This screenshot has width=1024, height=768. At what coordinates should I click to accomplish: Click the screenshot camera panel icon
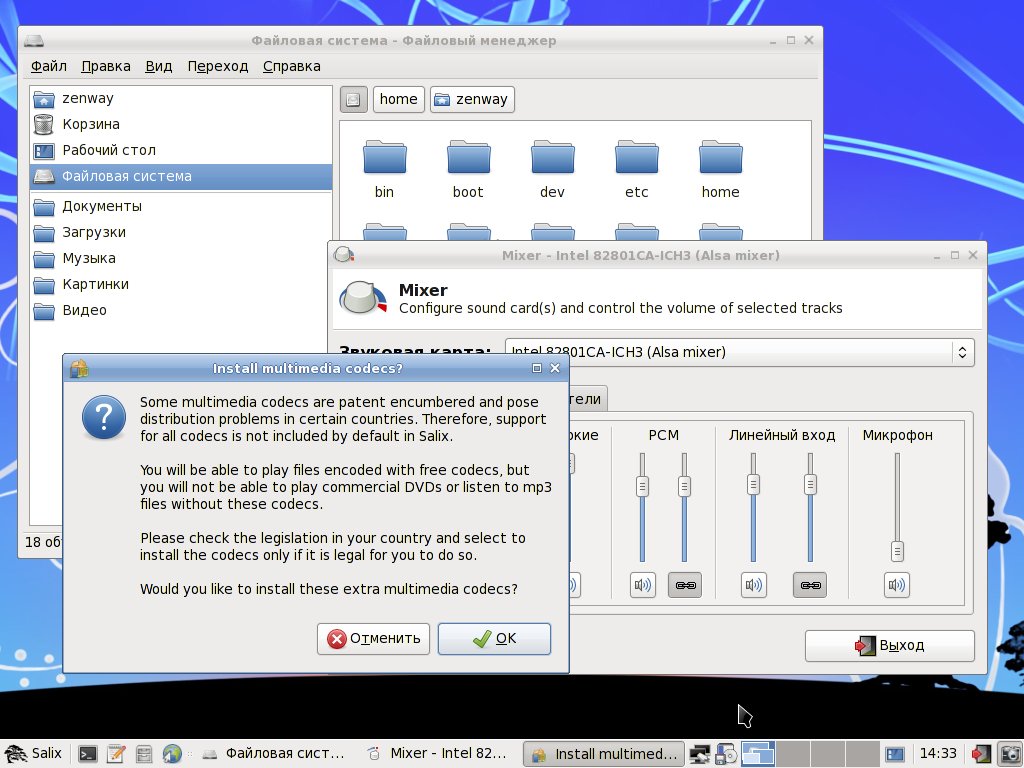tap(1010, 754)
